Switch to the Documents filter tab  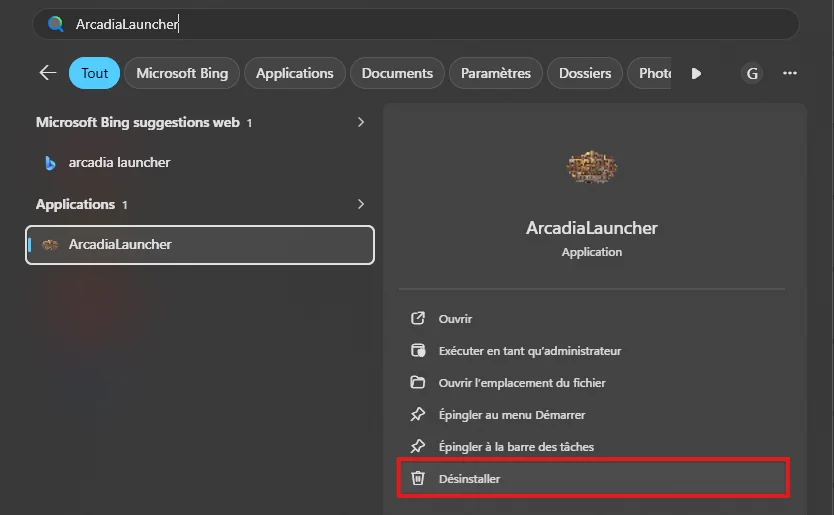(x=397, y=73)
